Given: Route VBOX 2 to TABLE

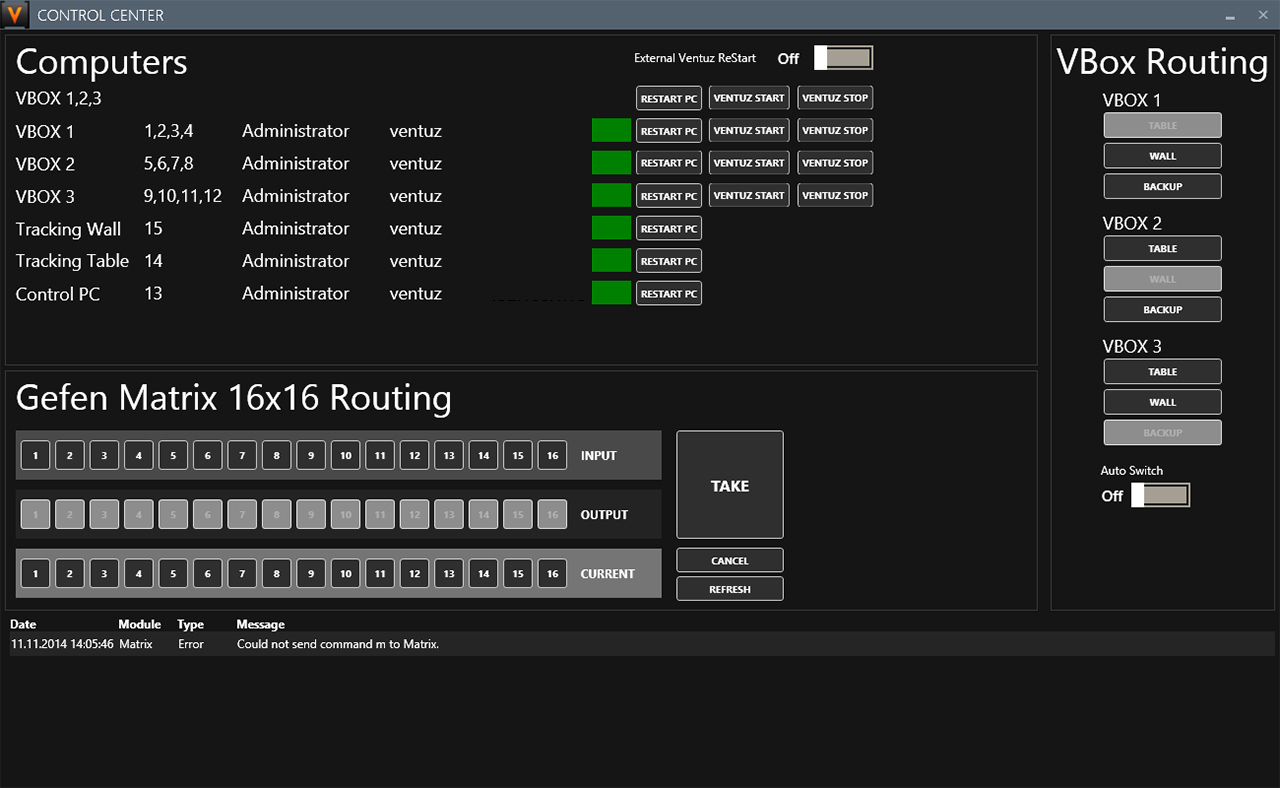Looking at the screenshot, I should click(1163, 248).
